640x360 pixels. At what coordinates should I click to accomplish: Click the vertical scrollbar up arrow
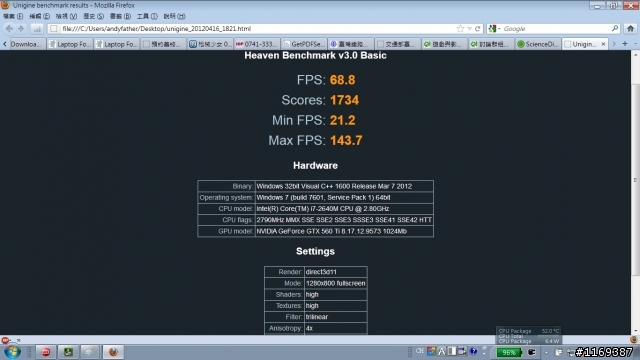pos(635,55)
